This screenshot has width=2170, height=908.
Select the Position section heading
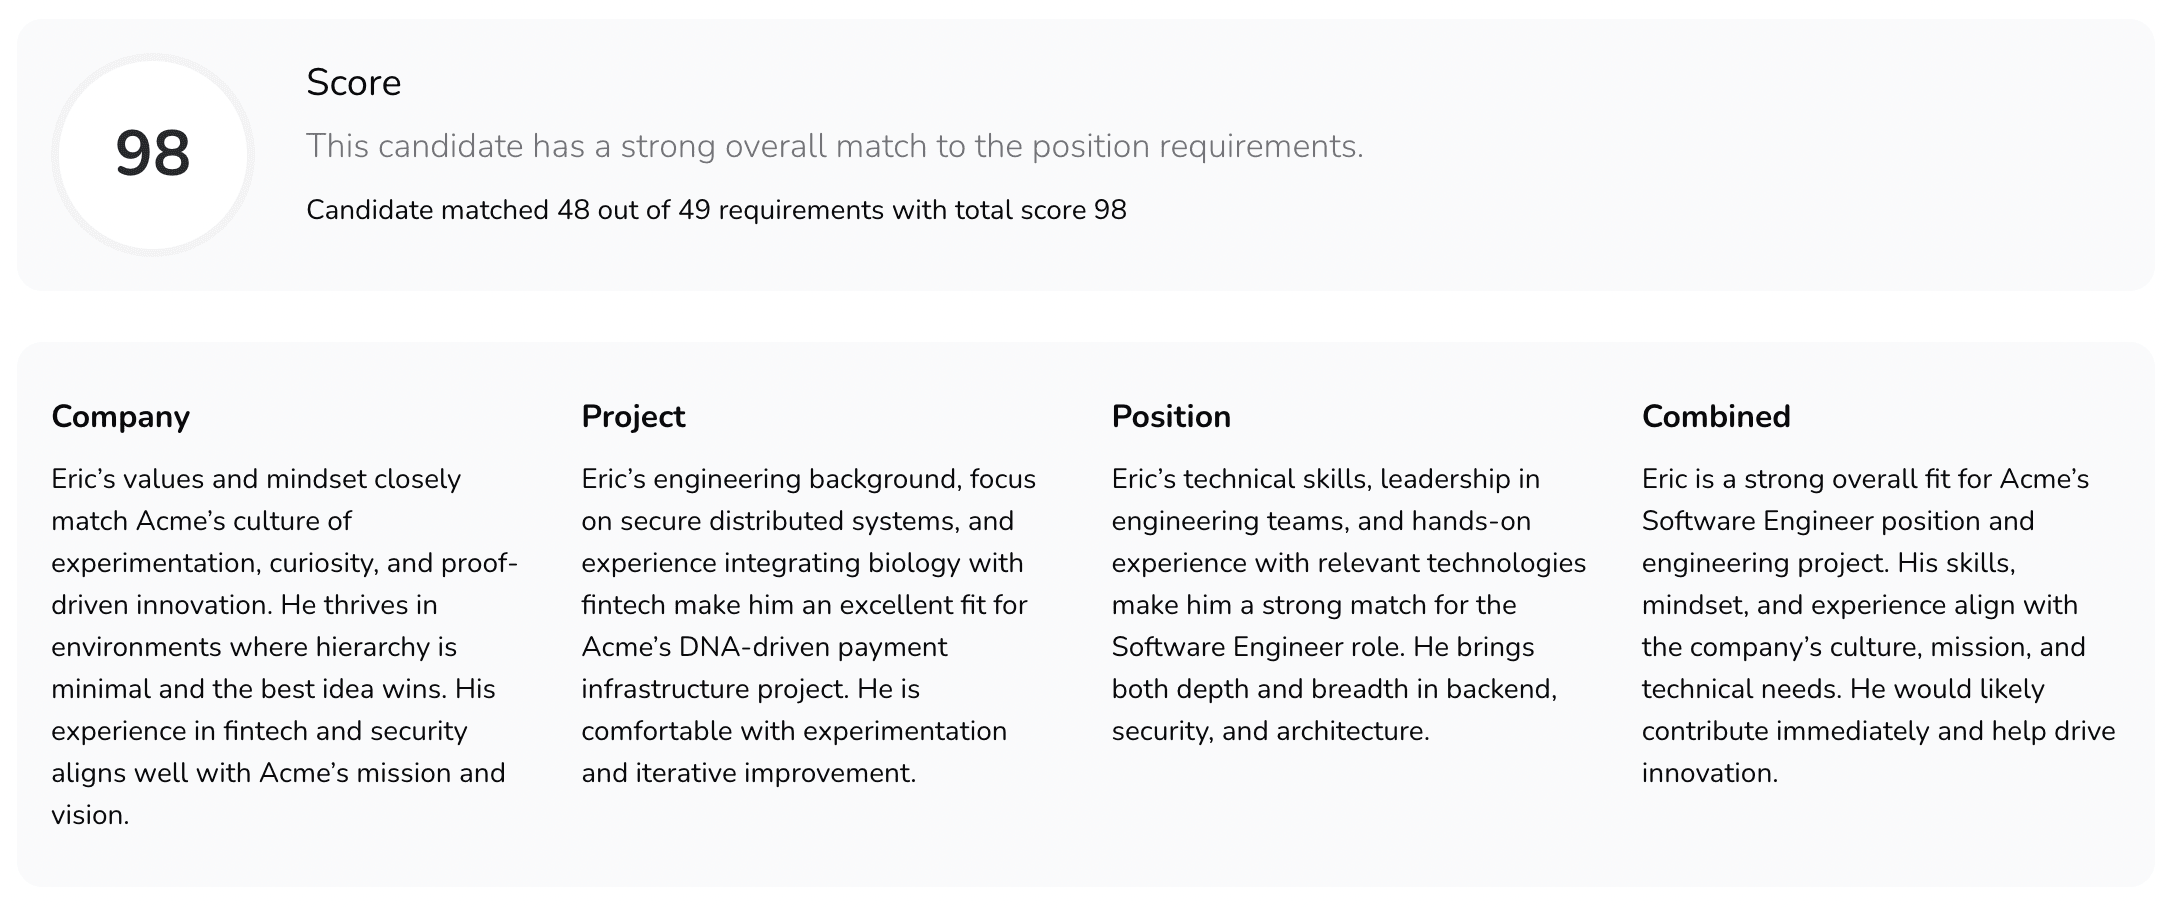coord(1171,416)
